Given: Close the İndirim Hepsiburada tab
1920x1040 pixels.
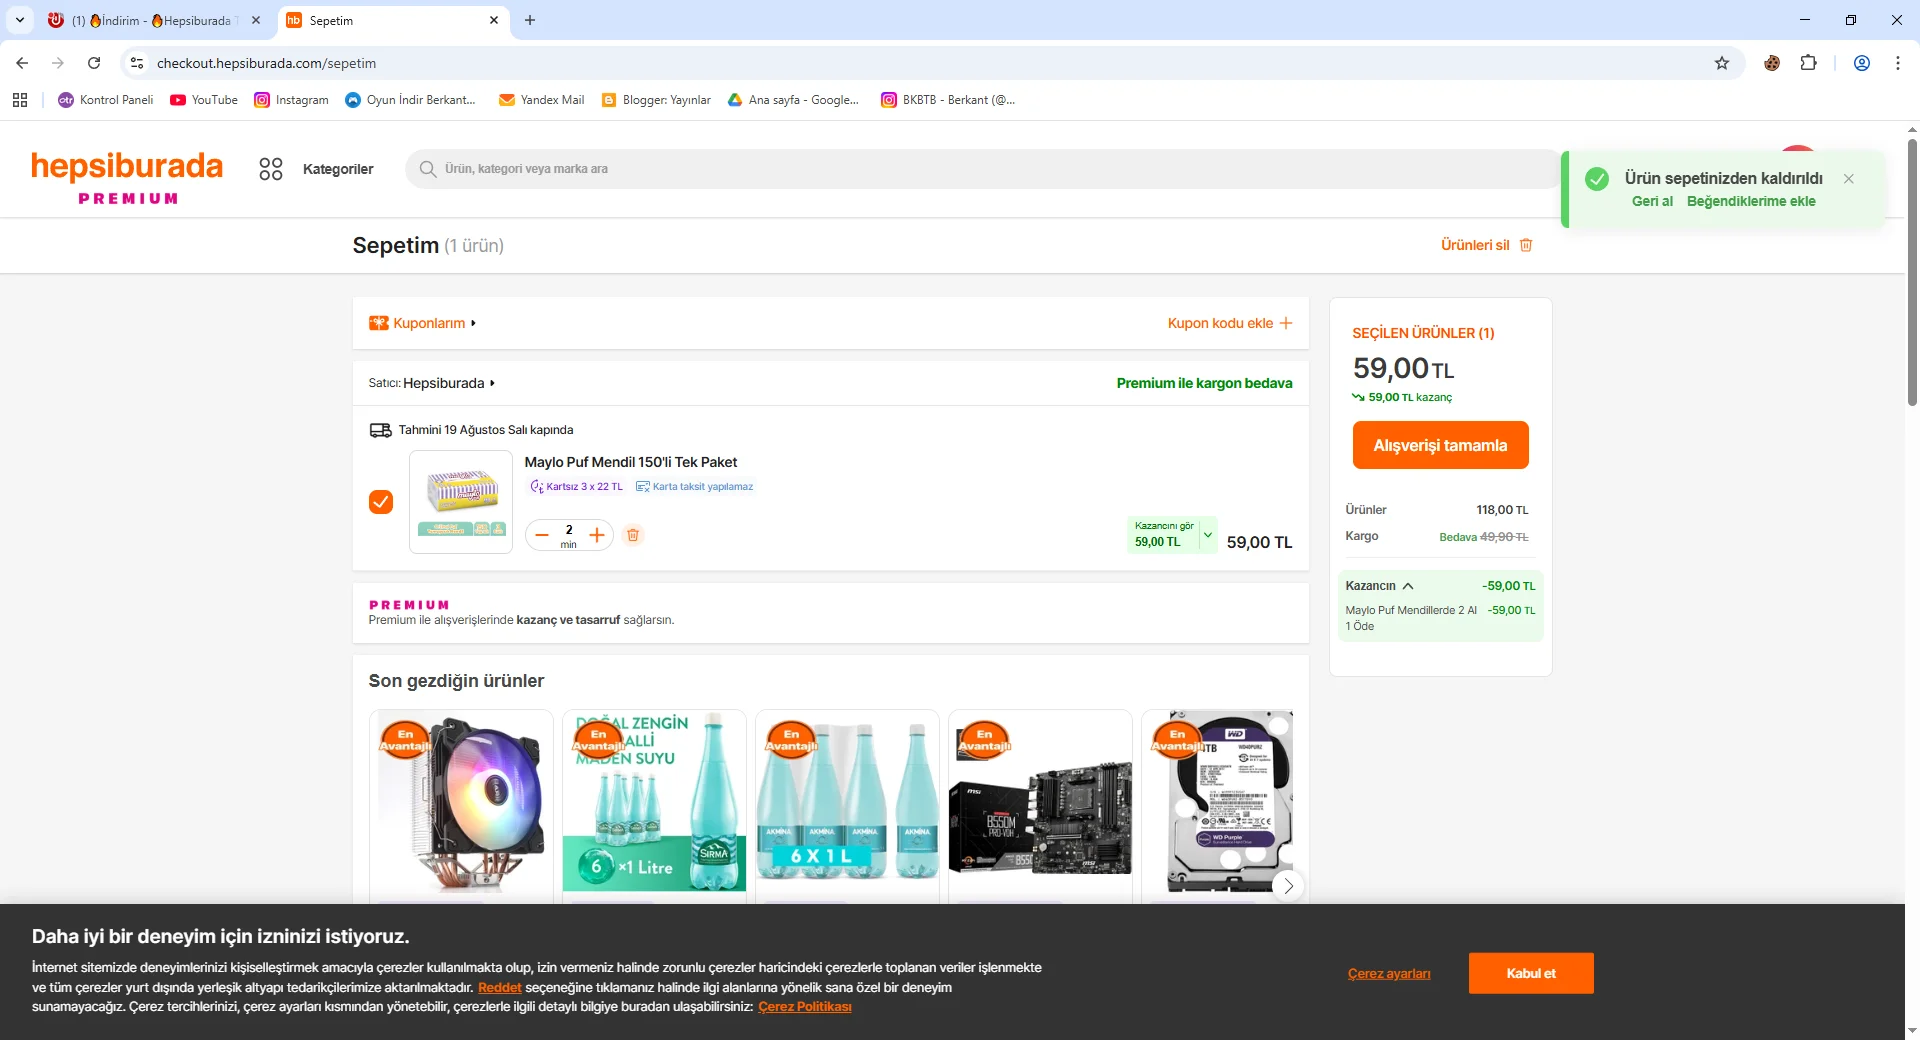Looking at the screenshot, I should [x=256, y=20].
